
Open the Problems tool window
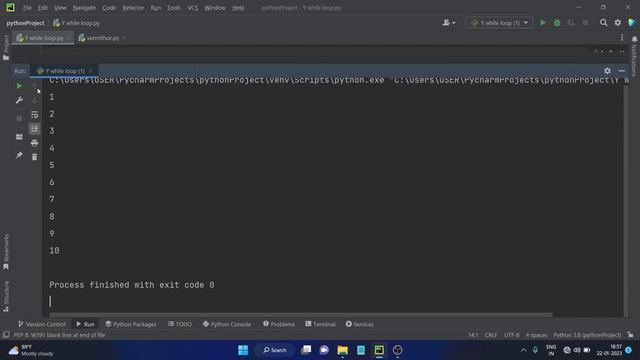[x=279, y=324]
